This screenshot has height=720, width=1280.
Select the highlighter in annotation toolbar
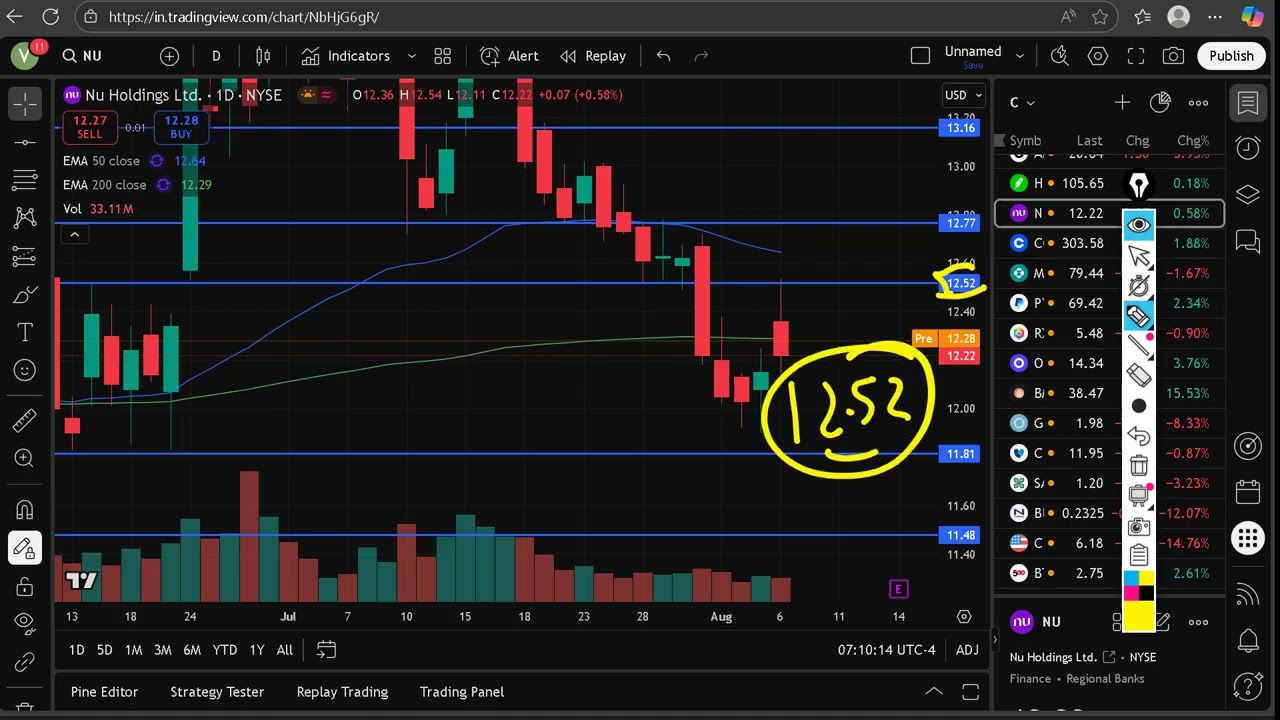coord(1139,317)
